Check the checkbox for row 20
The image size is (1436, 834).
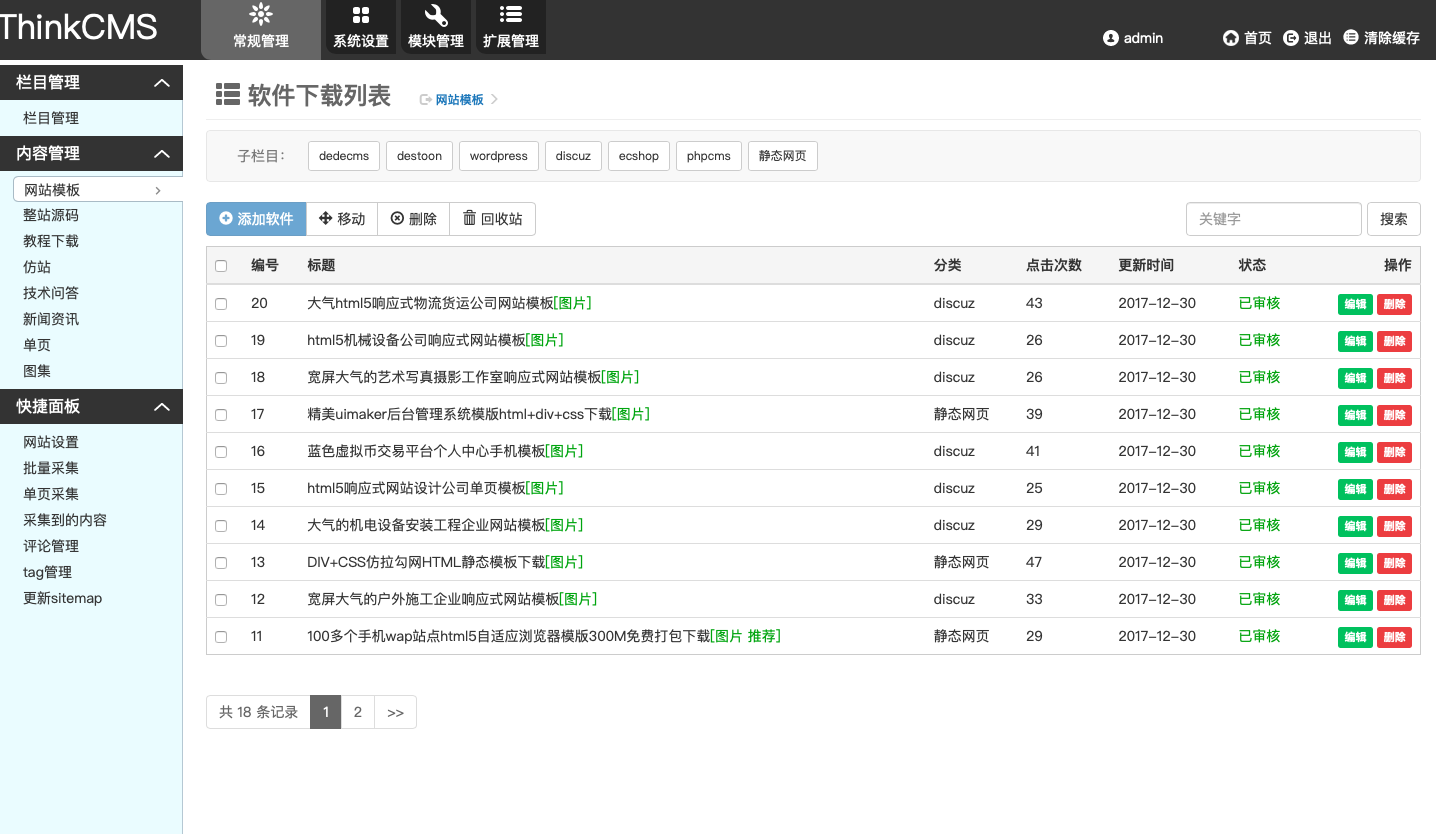pyautogui.click(x=221, y=304)
